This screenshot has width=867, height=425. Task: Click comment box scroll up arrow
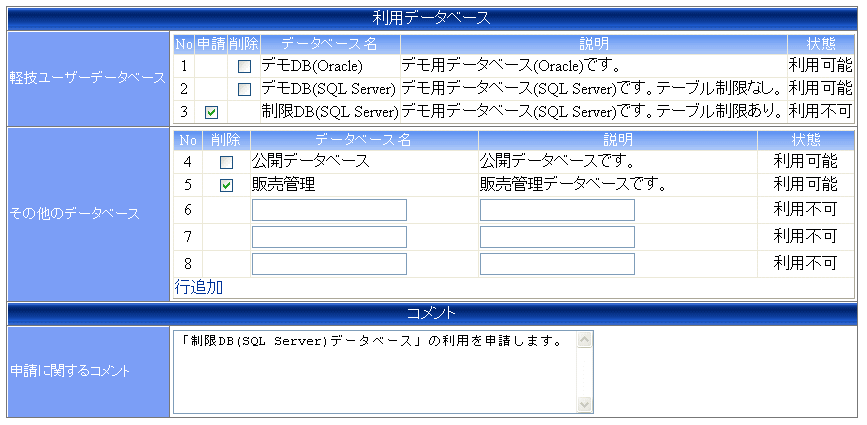[584, 339]
